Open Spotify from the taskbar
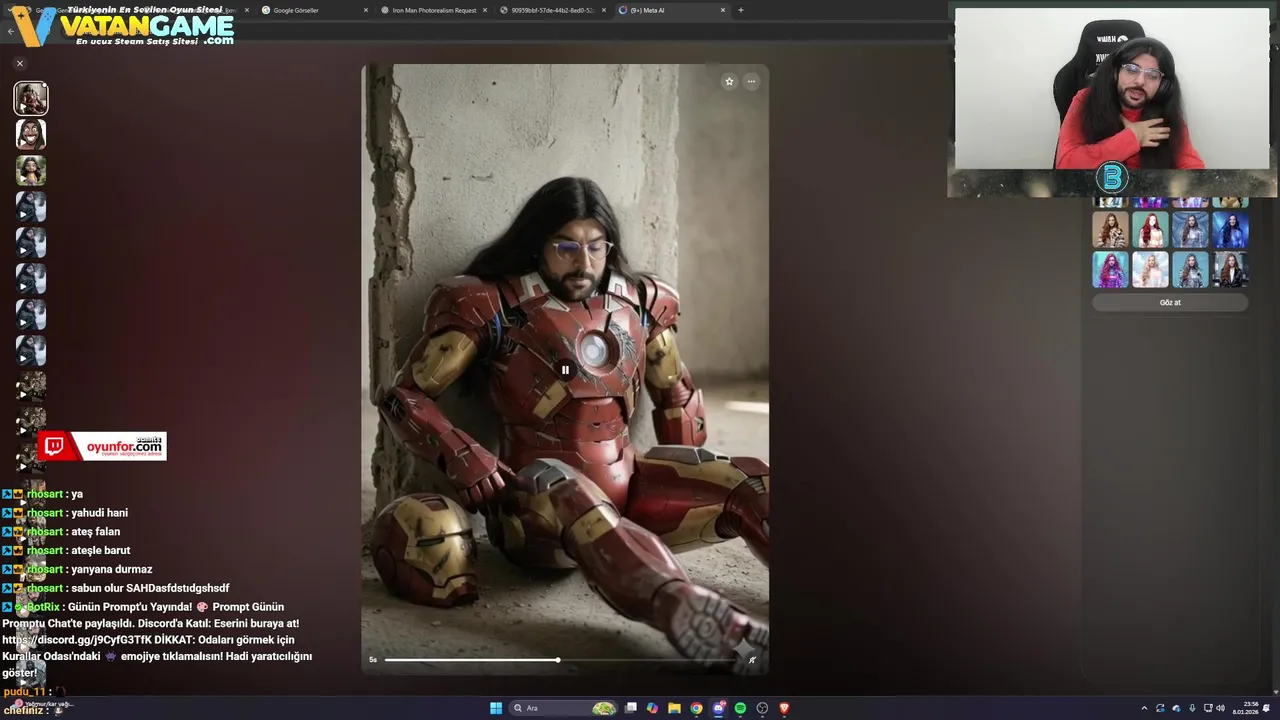This screenshot has height=720, width=1280. pyautogui.click(x=741, y=708)
